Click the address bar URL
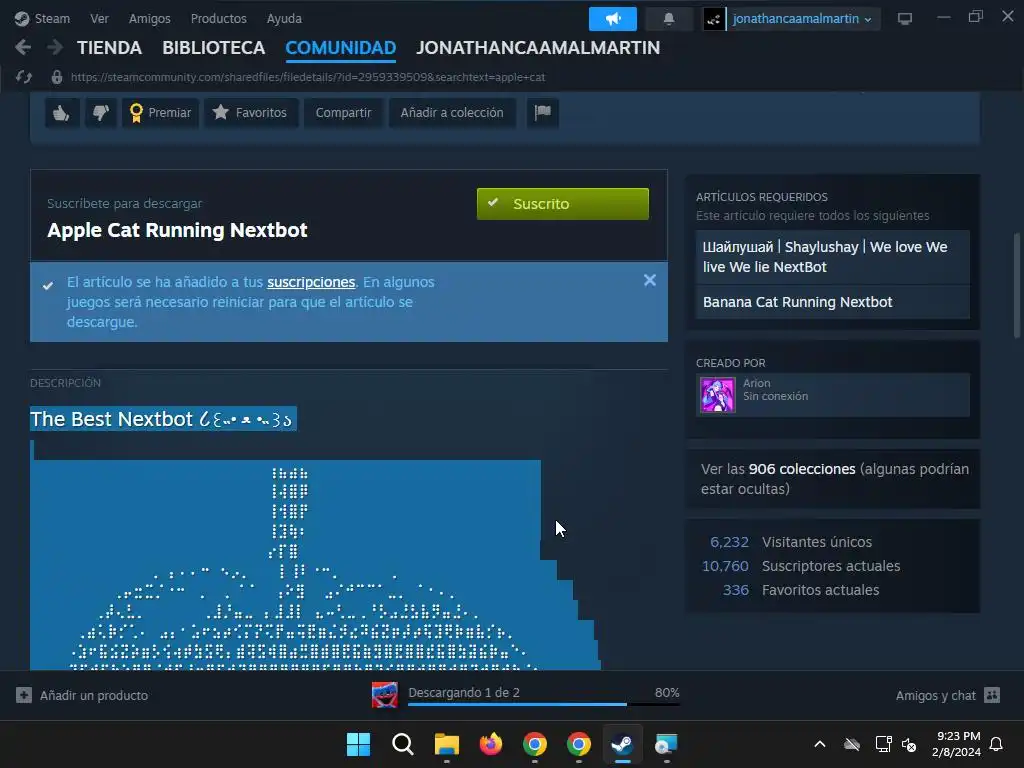Screen dimensions: 1024x768 click(308, 77)
